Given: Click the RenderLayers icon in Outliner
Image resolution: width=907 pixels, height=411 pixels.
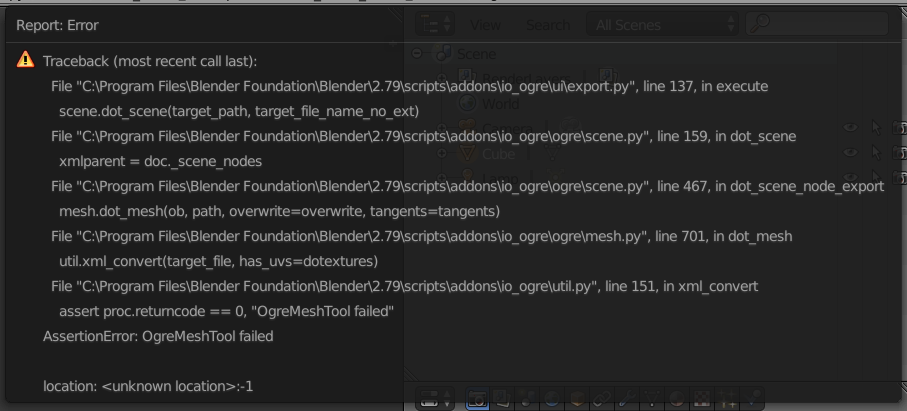Looking at the screenshot, I should coord(467,77).
